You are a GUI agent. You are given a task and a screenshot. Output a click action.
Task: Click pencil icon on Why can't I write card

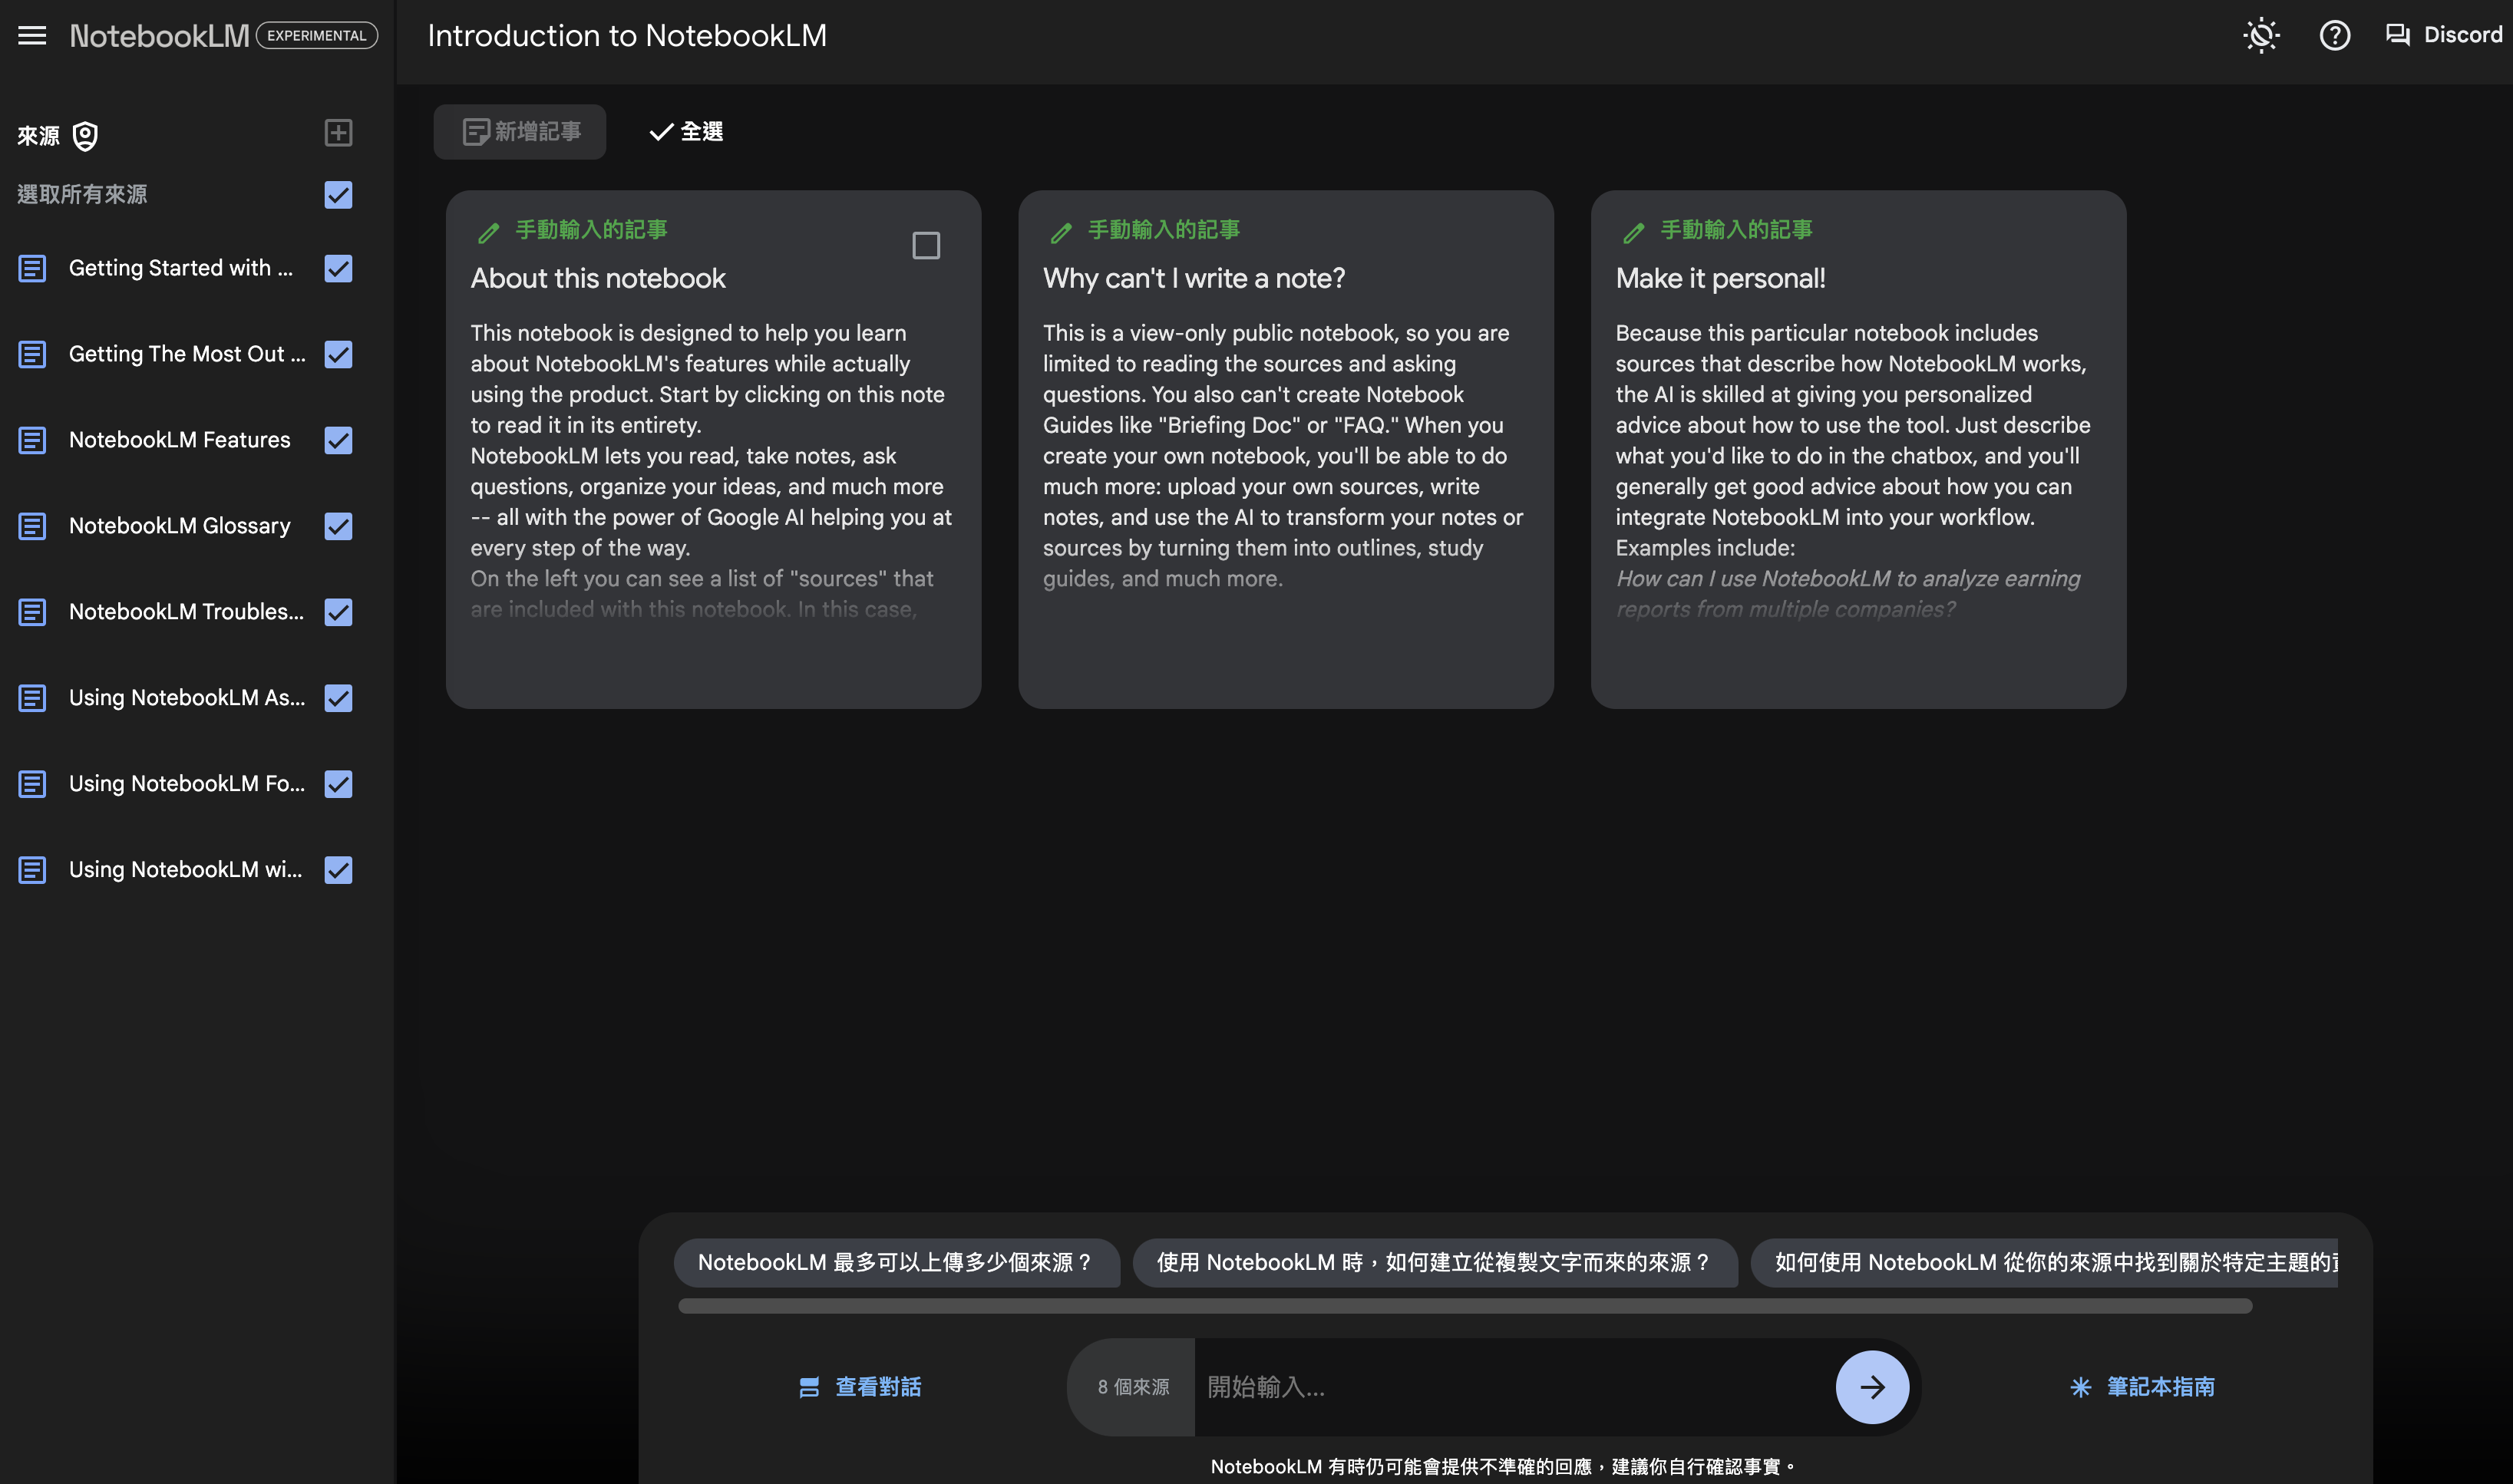pyautogui.click(x=1061, y=233)
